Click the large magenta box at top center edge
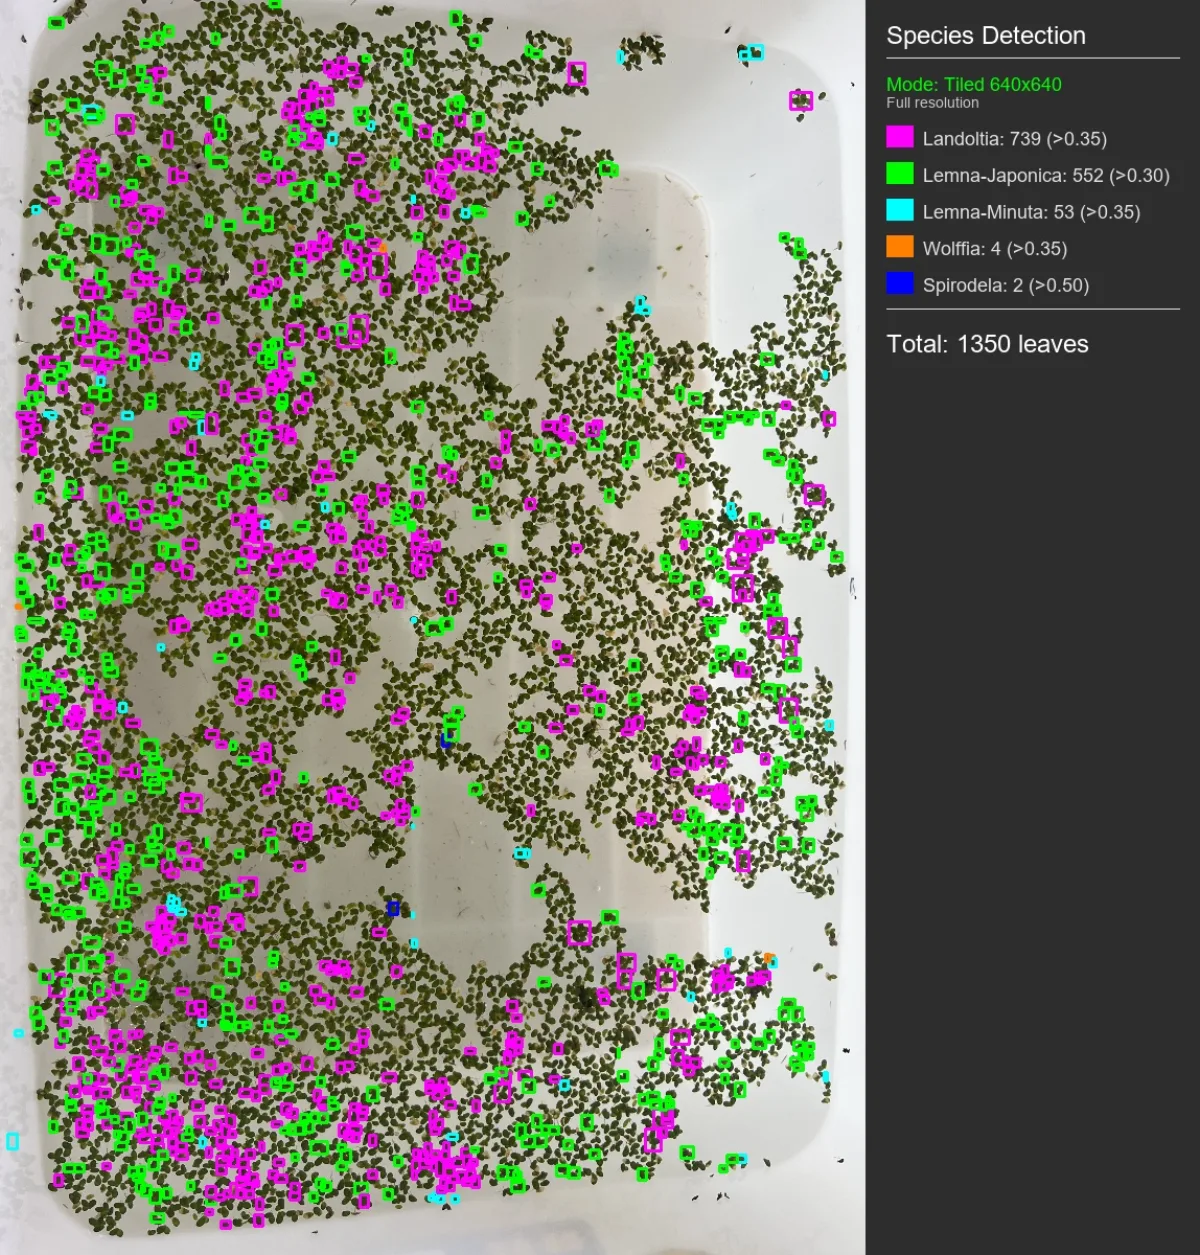Viewport: 1200px width, 1255px height. [576, 73]
